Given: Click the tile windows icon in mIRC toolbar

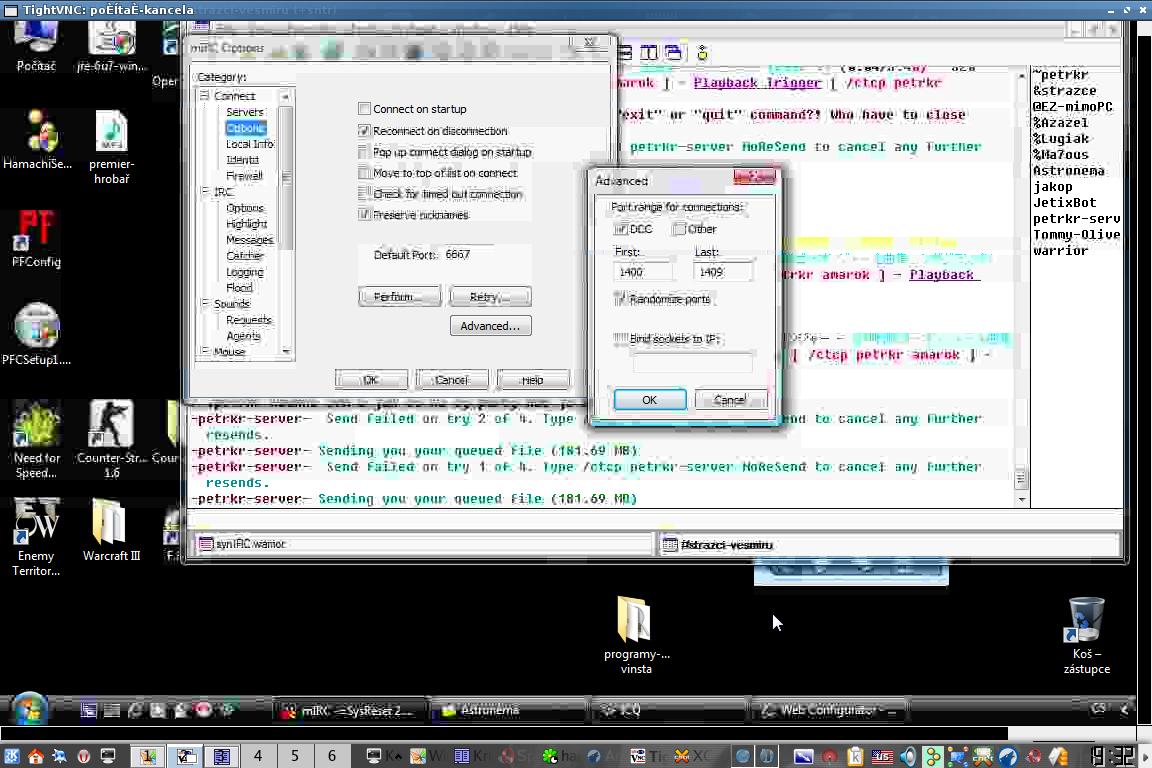Looking at the screenshot, I should click(649, 53).
